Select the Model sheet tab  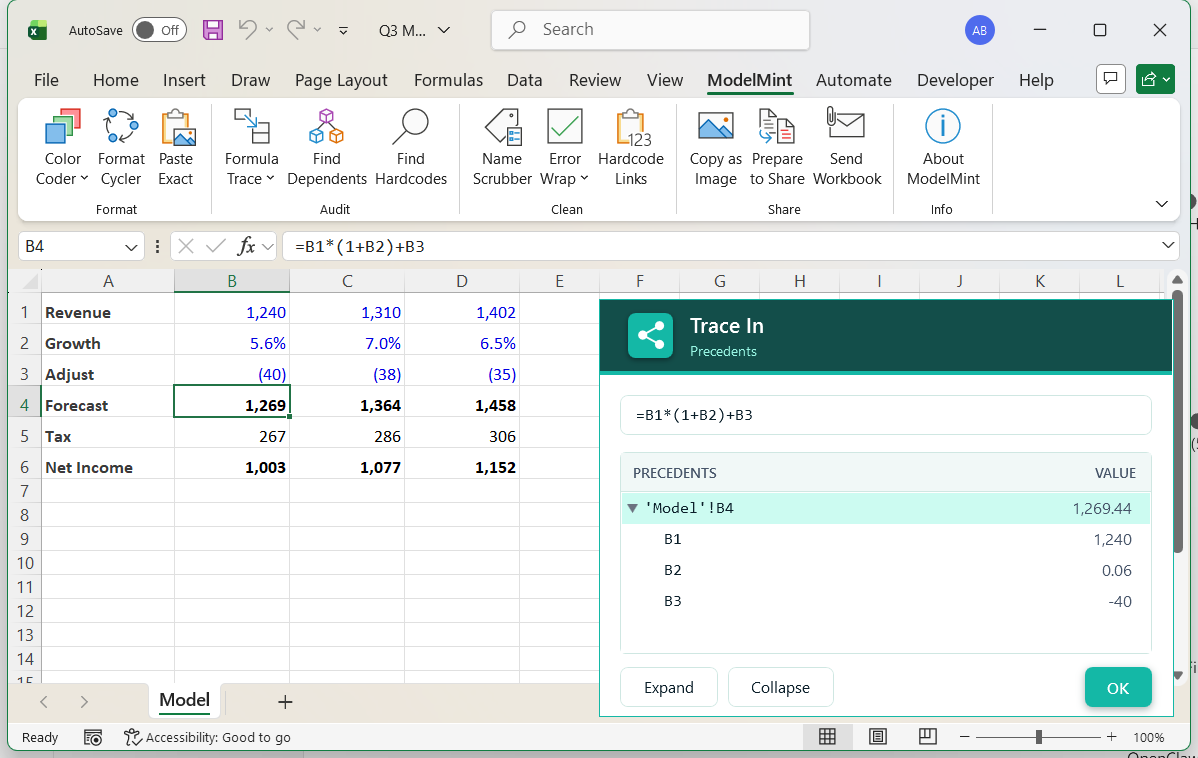[x=184, y=700]
